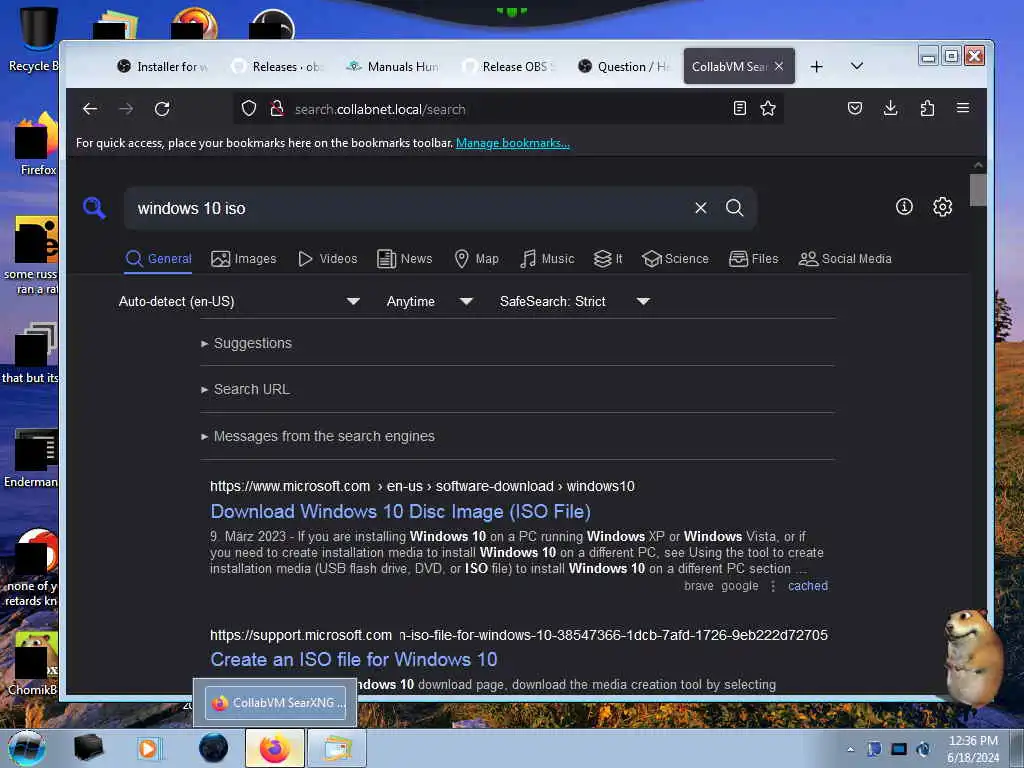Screen dimensions: 1024x768
Task: Click the taskbar clock showing 12:36 PM
Action: 973,749
